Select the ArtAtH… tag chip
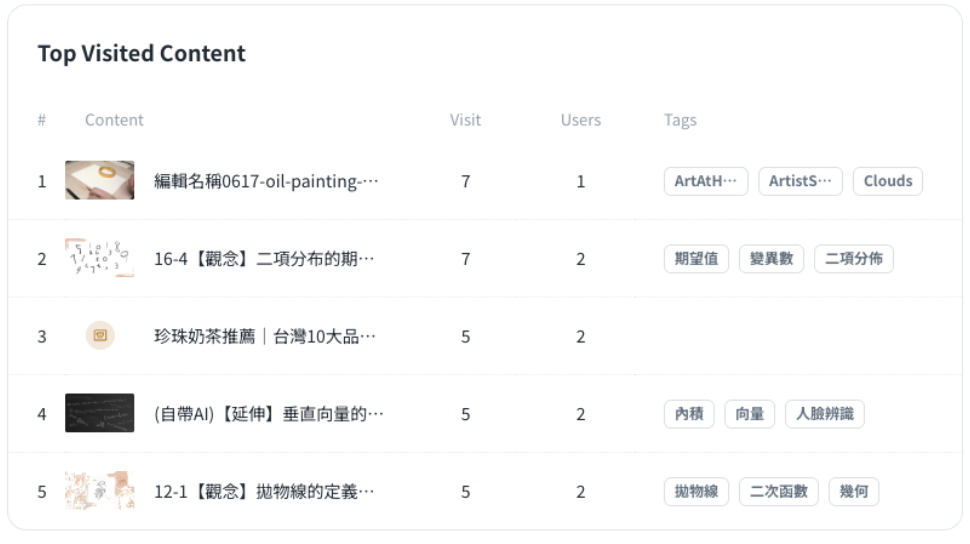 705,181
